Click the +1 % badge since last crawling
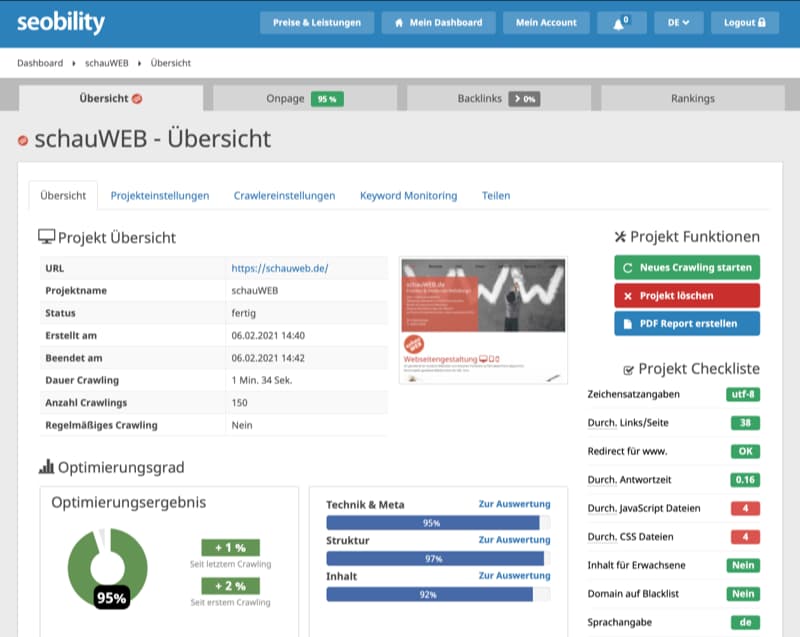 click(231, 547)
